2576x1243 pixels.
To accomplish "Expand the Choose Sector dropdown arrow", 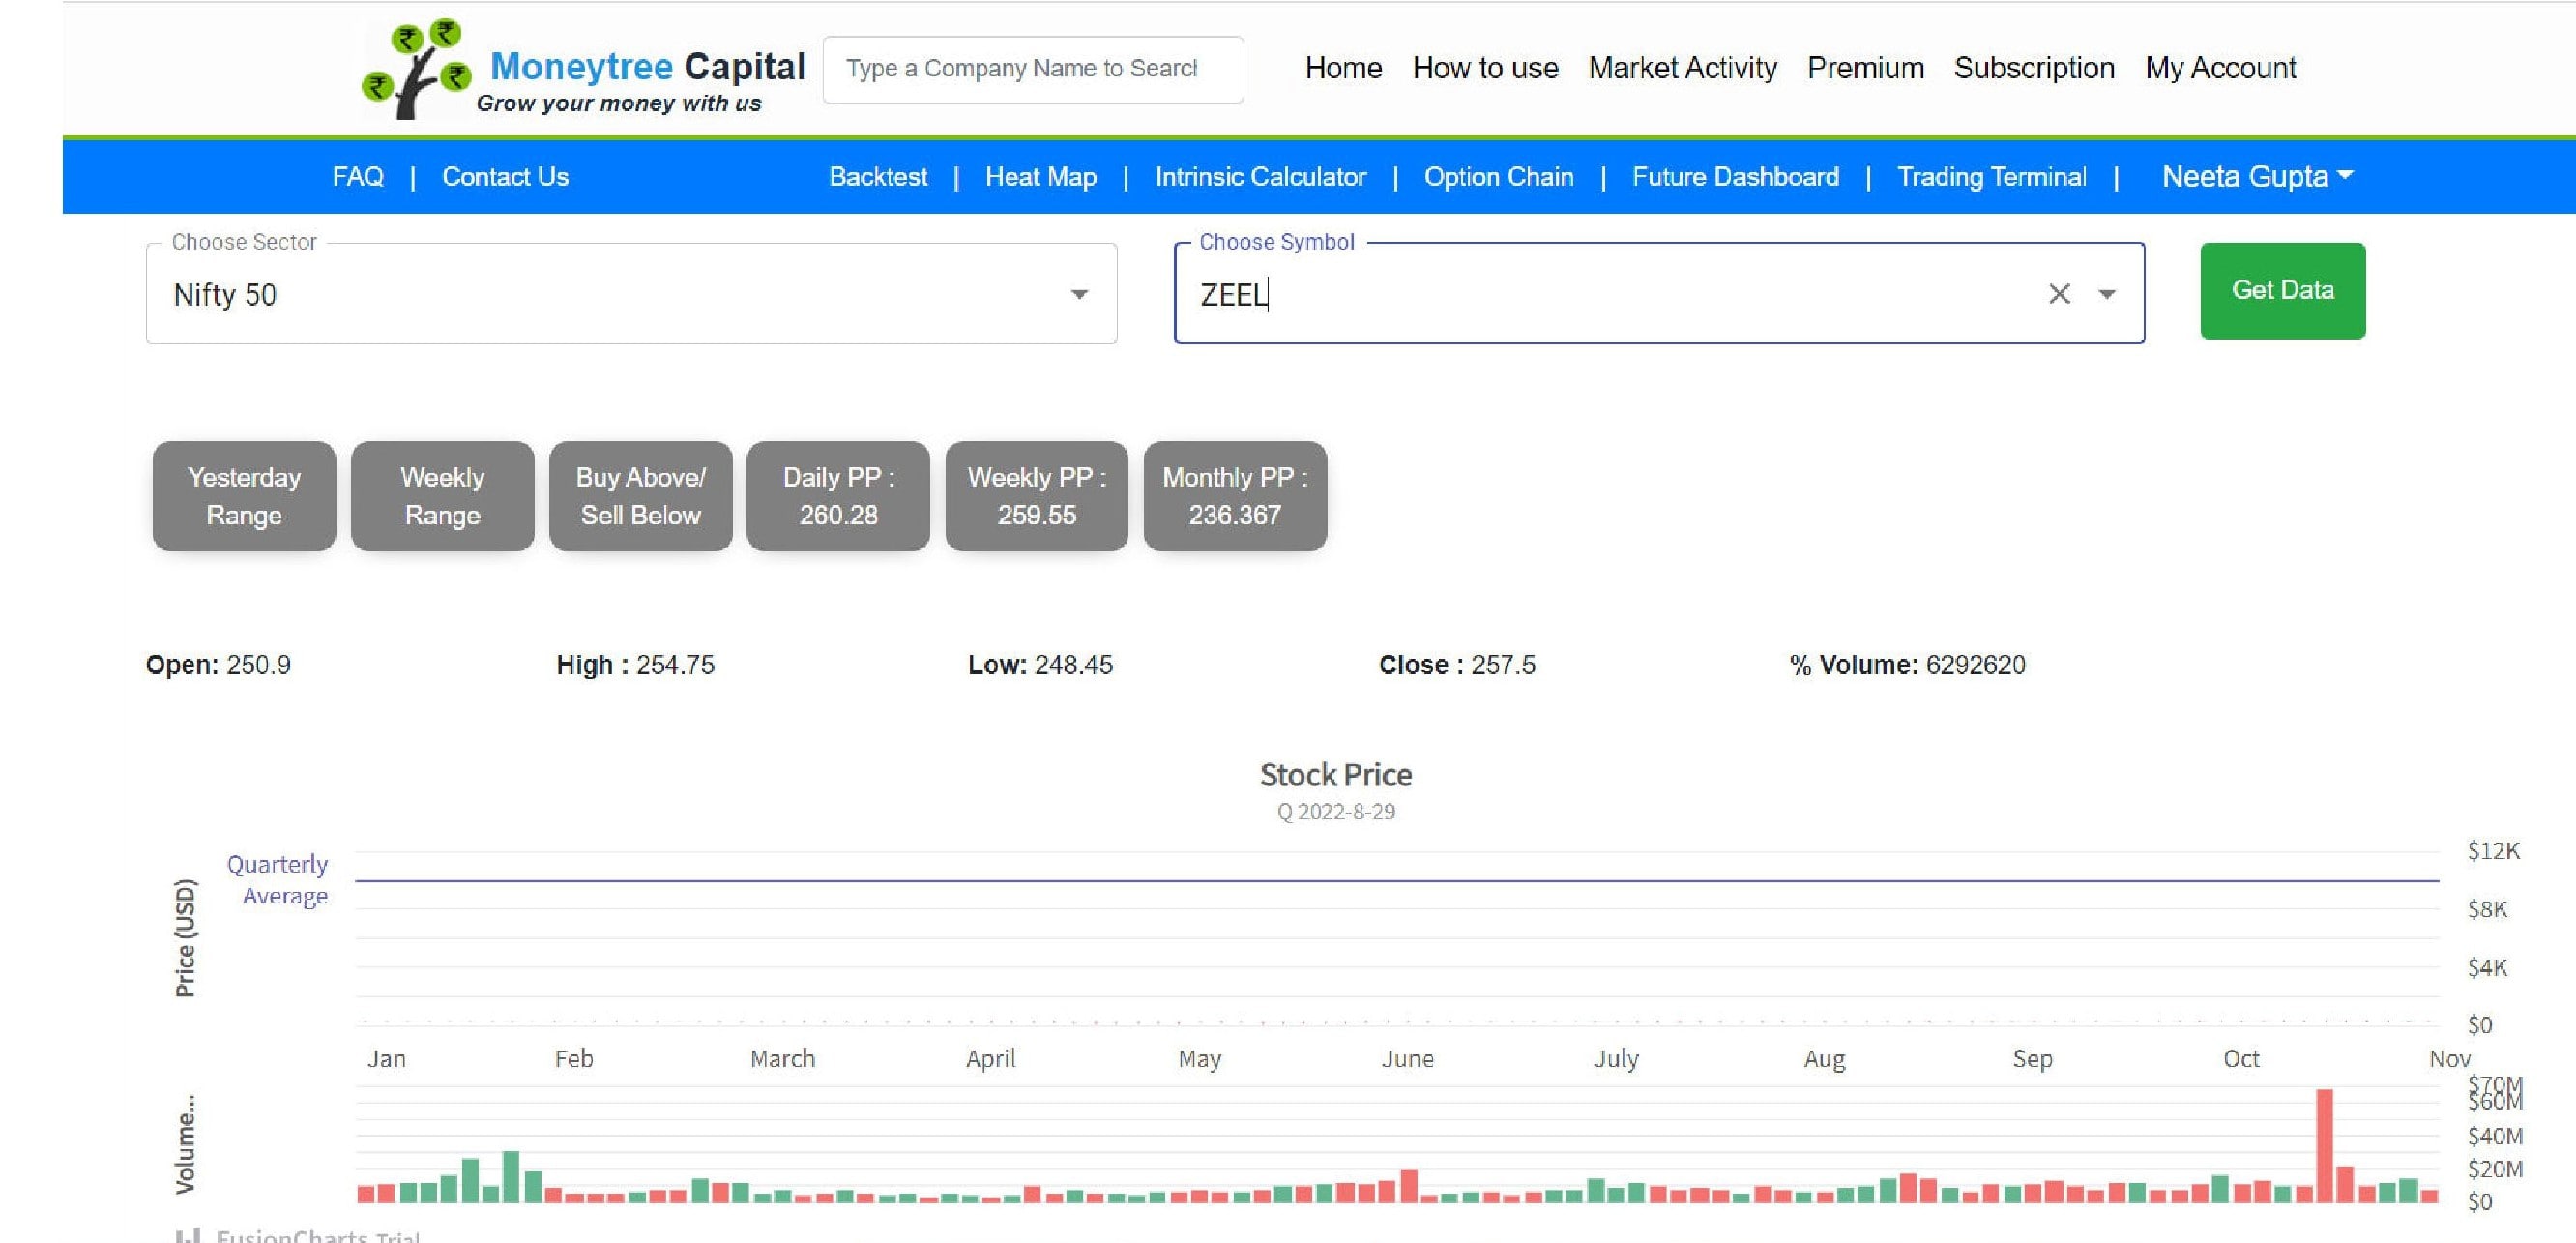I will pos(1079,294).
